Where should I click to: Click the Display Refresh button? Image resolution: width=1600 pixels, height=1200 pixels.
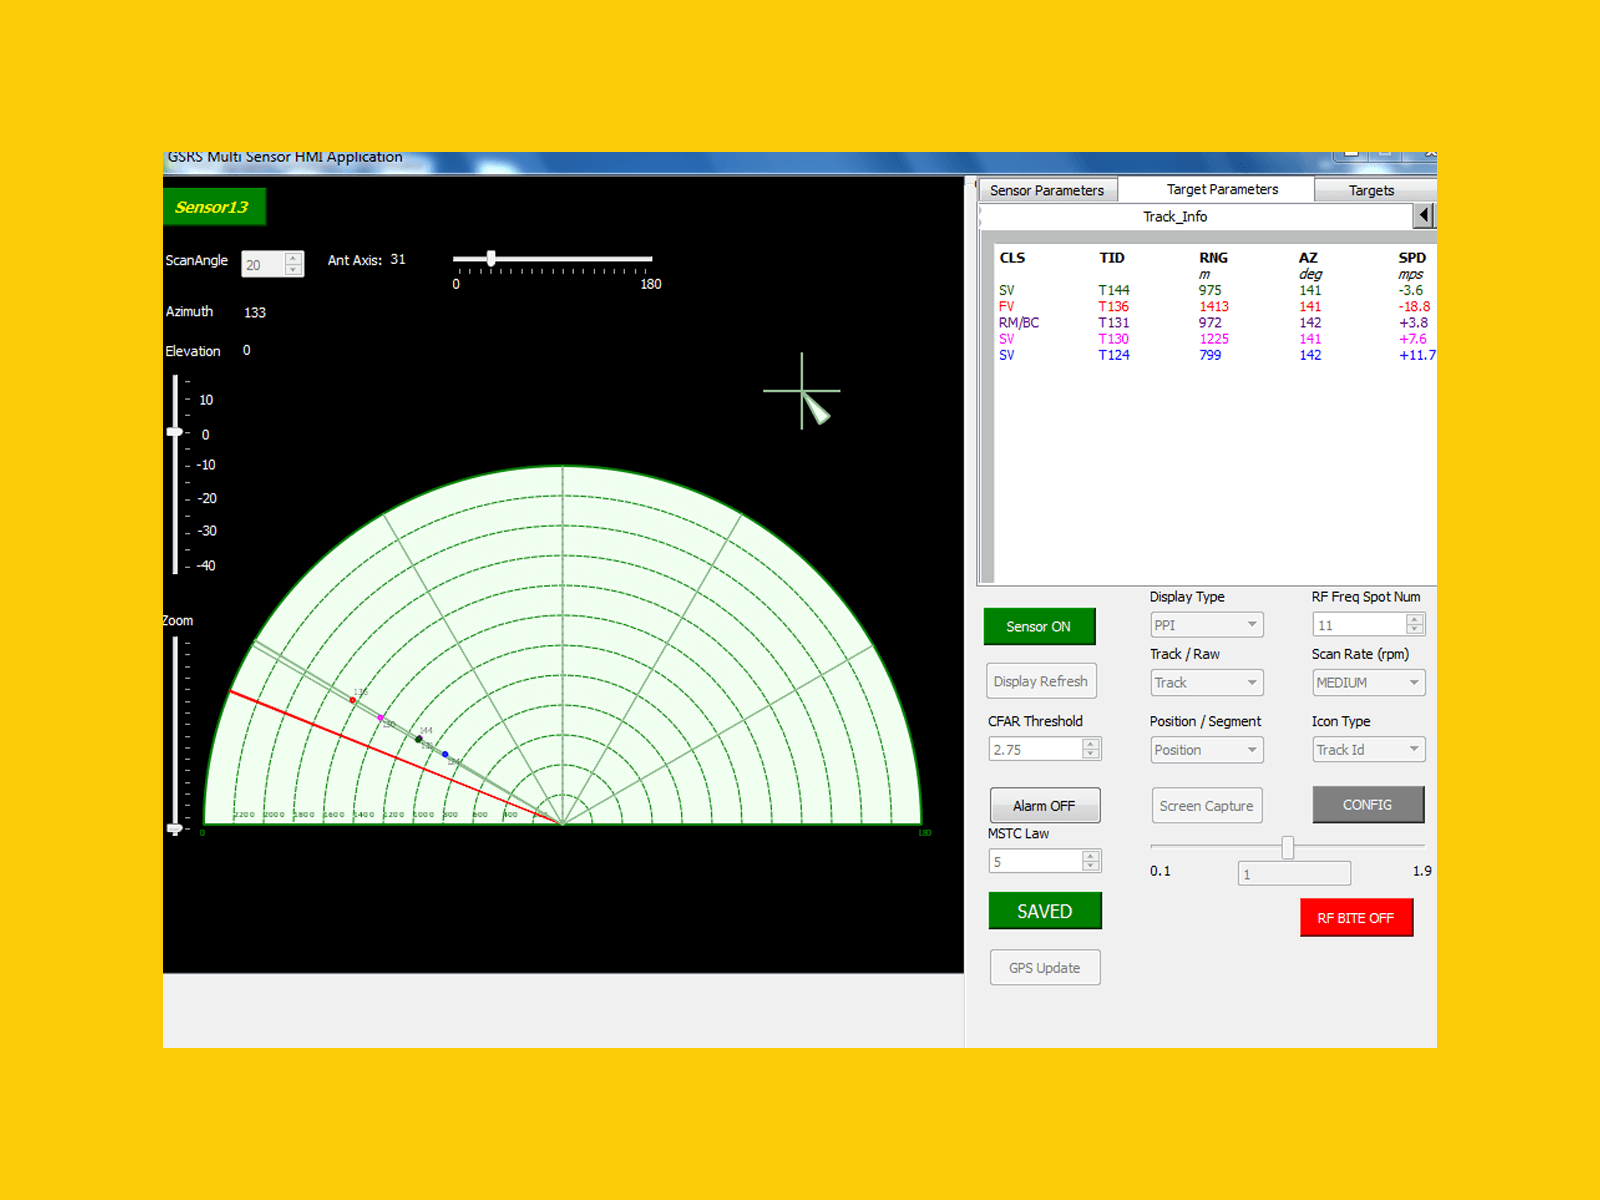[1041, 681]
